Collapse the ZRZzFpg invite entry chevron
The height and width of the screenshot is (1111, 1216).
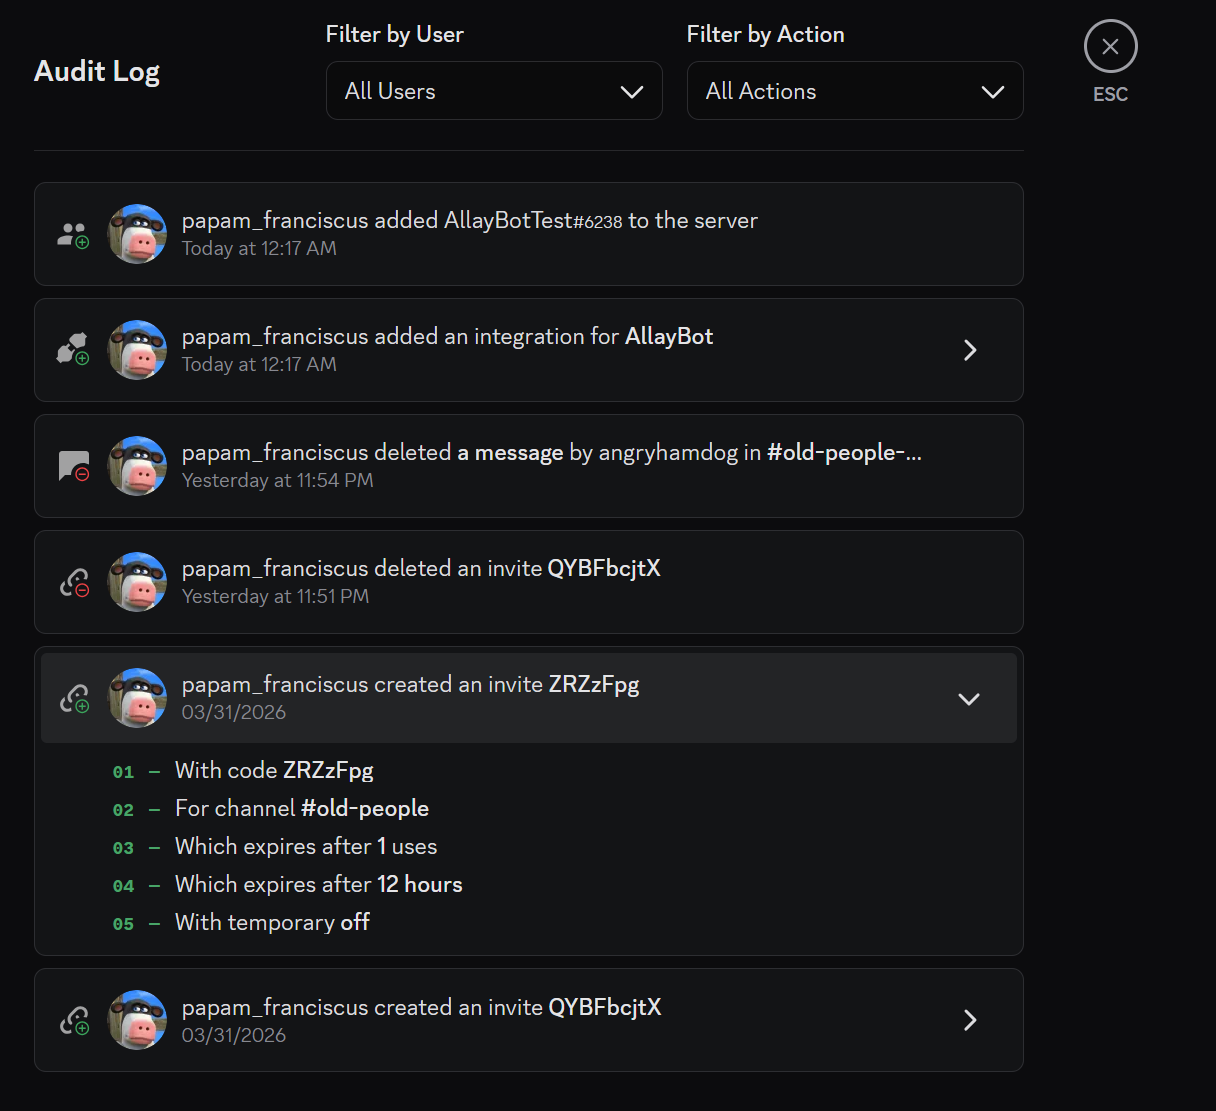968,699
